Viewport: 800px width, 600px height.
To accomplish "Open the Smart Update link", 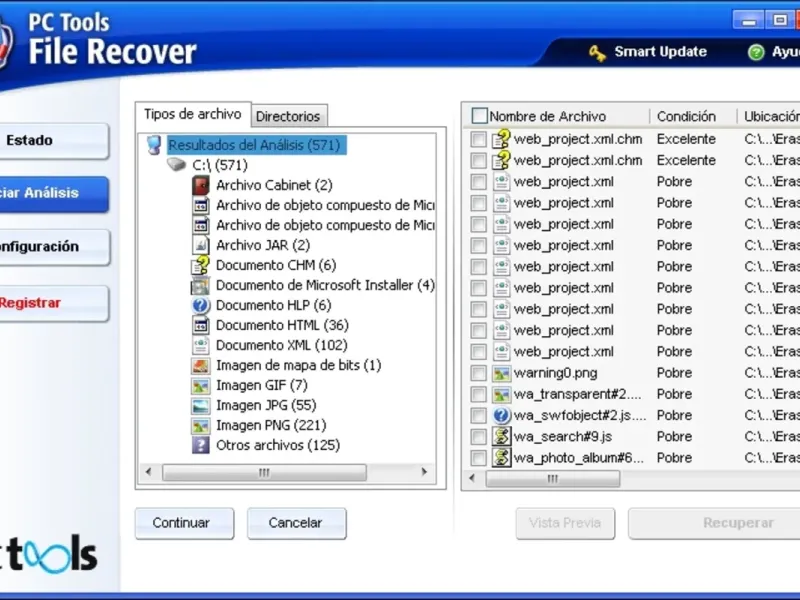I will pyautogui.click(x=660, y=52).
